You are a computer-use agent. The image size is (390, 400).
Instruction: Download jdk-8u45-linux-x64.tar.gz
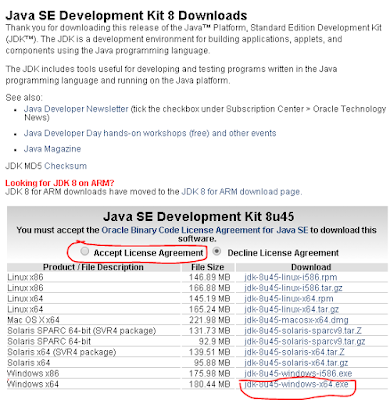[x=291, y=309]
